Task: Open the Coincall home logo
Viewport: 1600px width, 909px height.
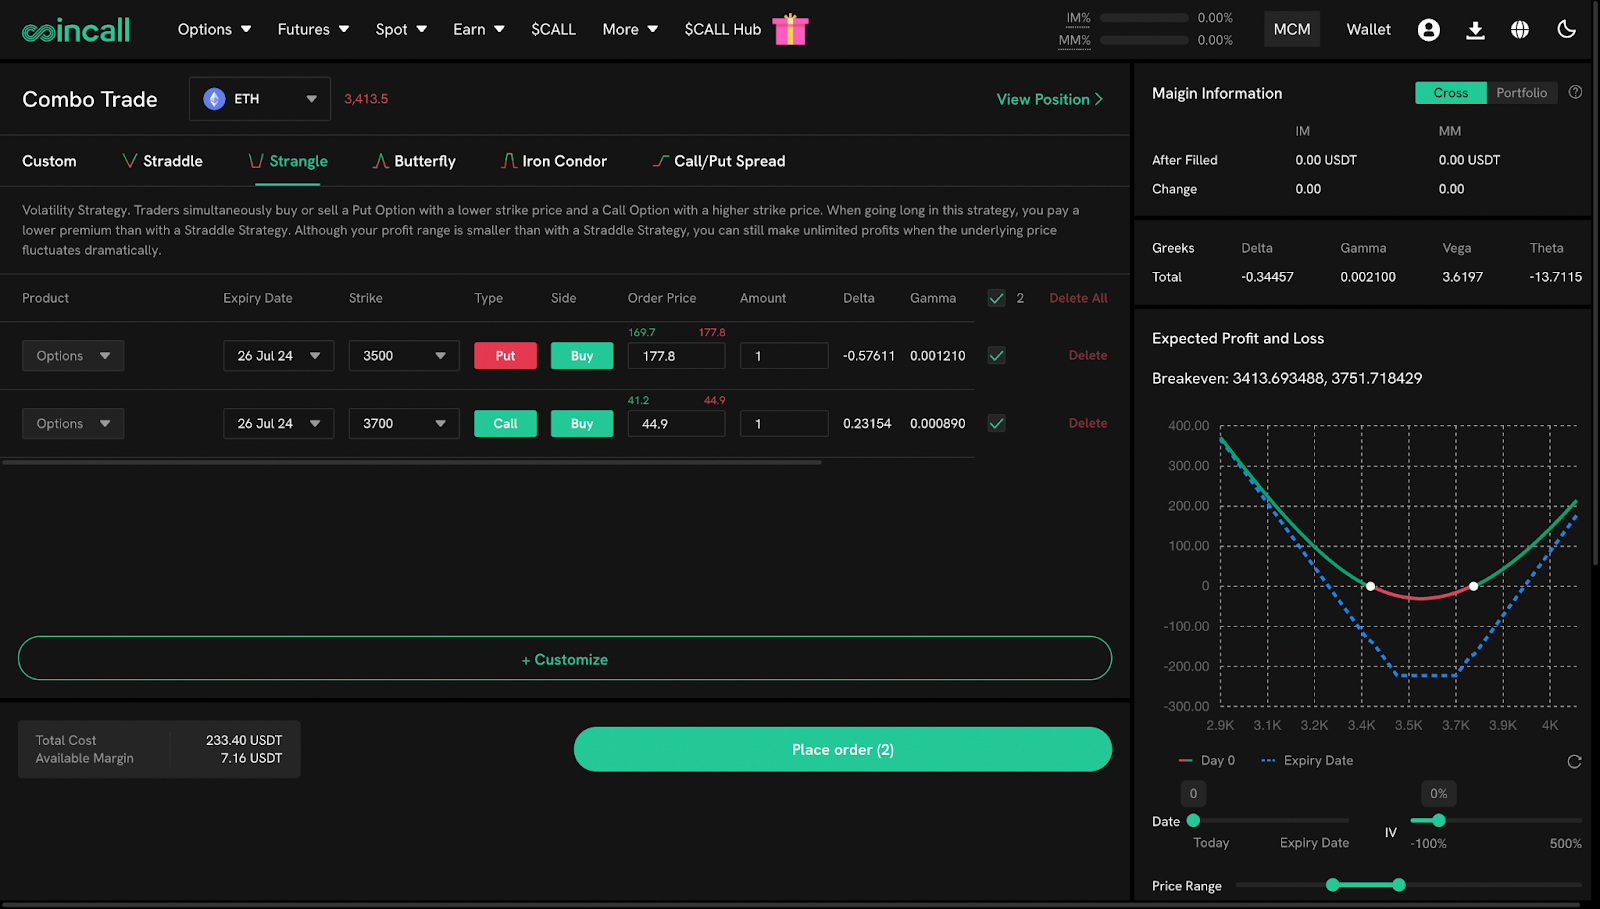Action: 76,30
